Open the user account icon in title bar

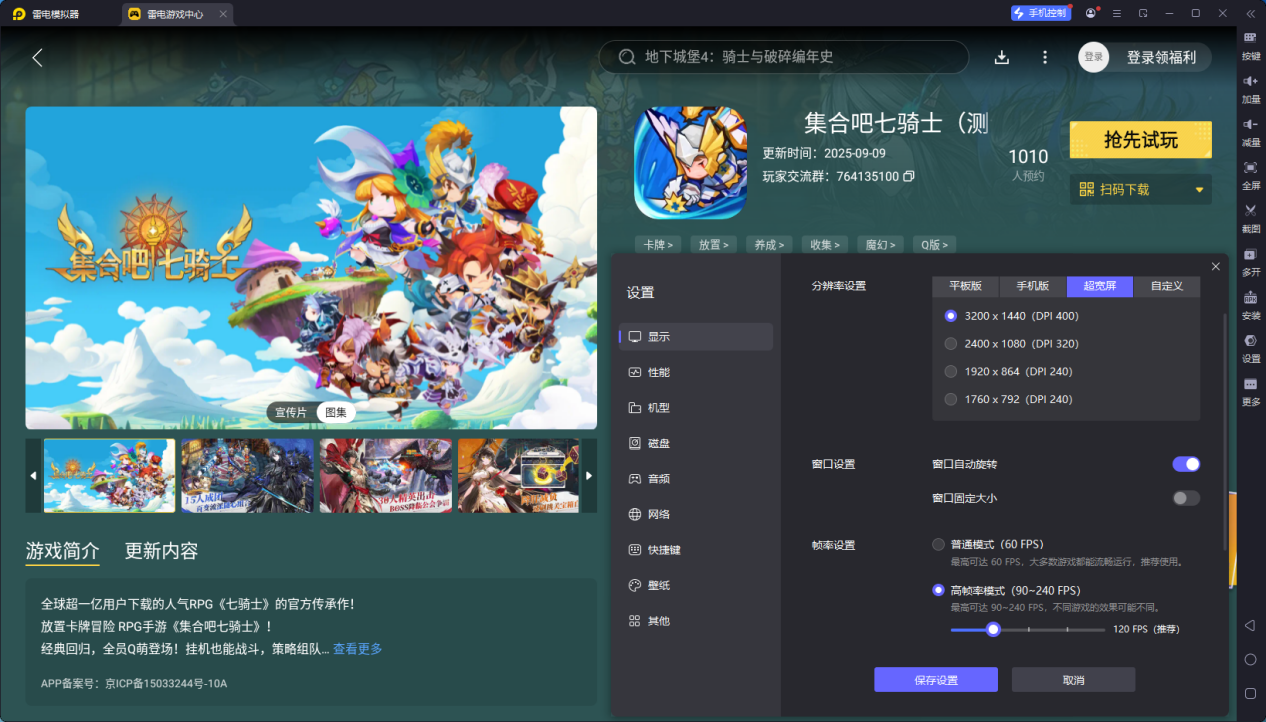[x=1091, y=13]
